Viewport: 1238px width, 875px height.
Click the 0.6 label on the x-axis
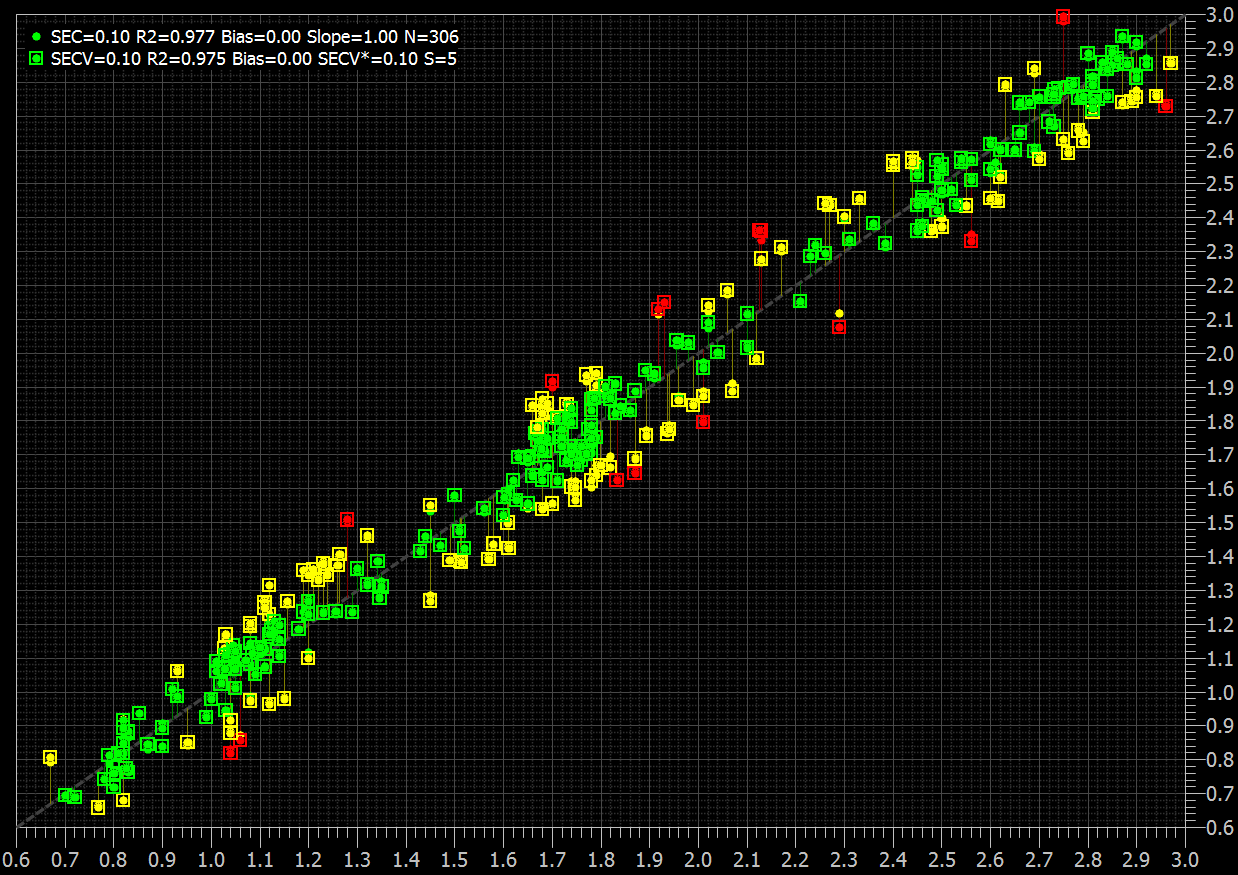click(x=17, y=859)
